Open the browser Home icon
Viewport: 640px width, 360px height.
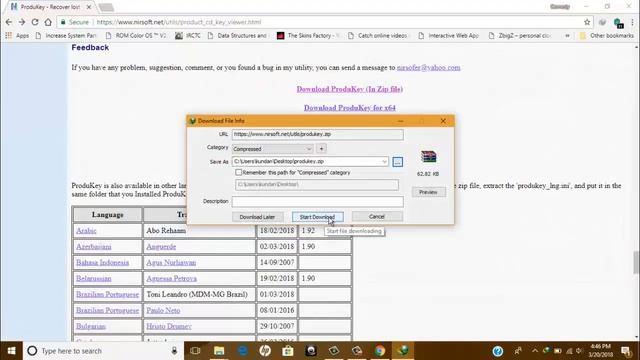(48, 22)
